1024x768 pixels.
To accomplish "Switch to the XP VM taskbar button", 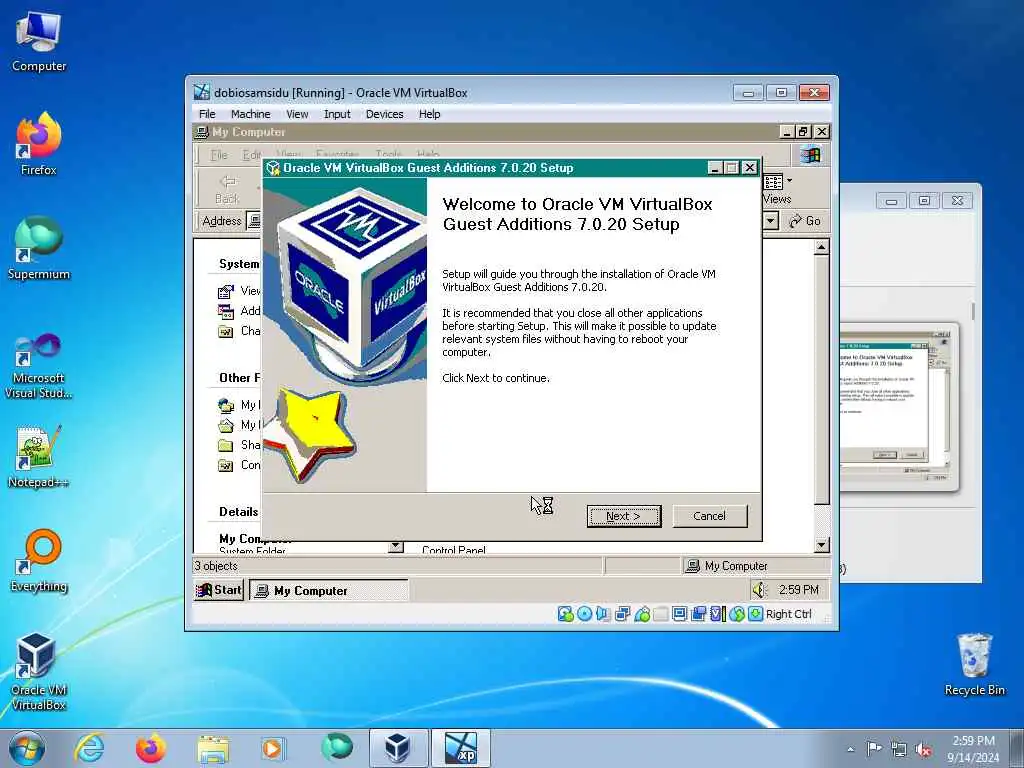I will pos(460,748).
